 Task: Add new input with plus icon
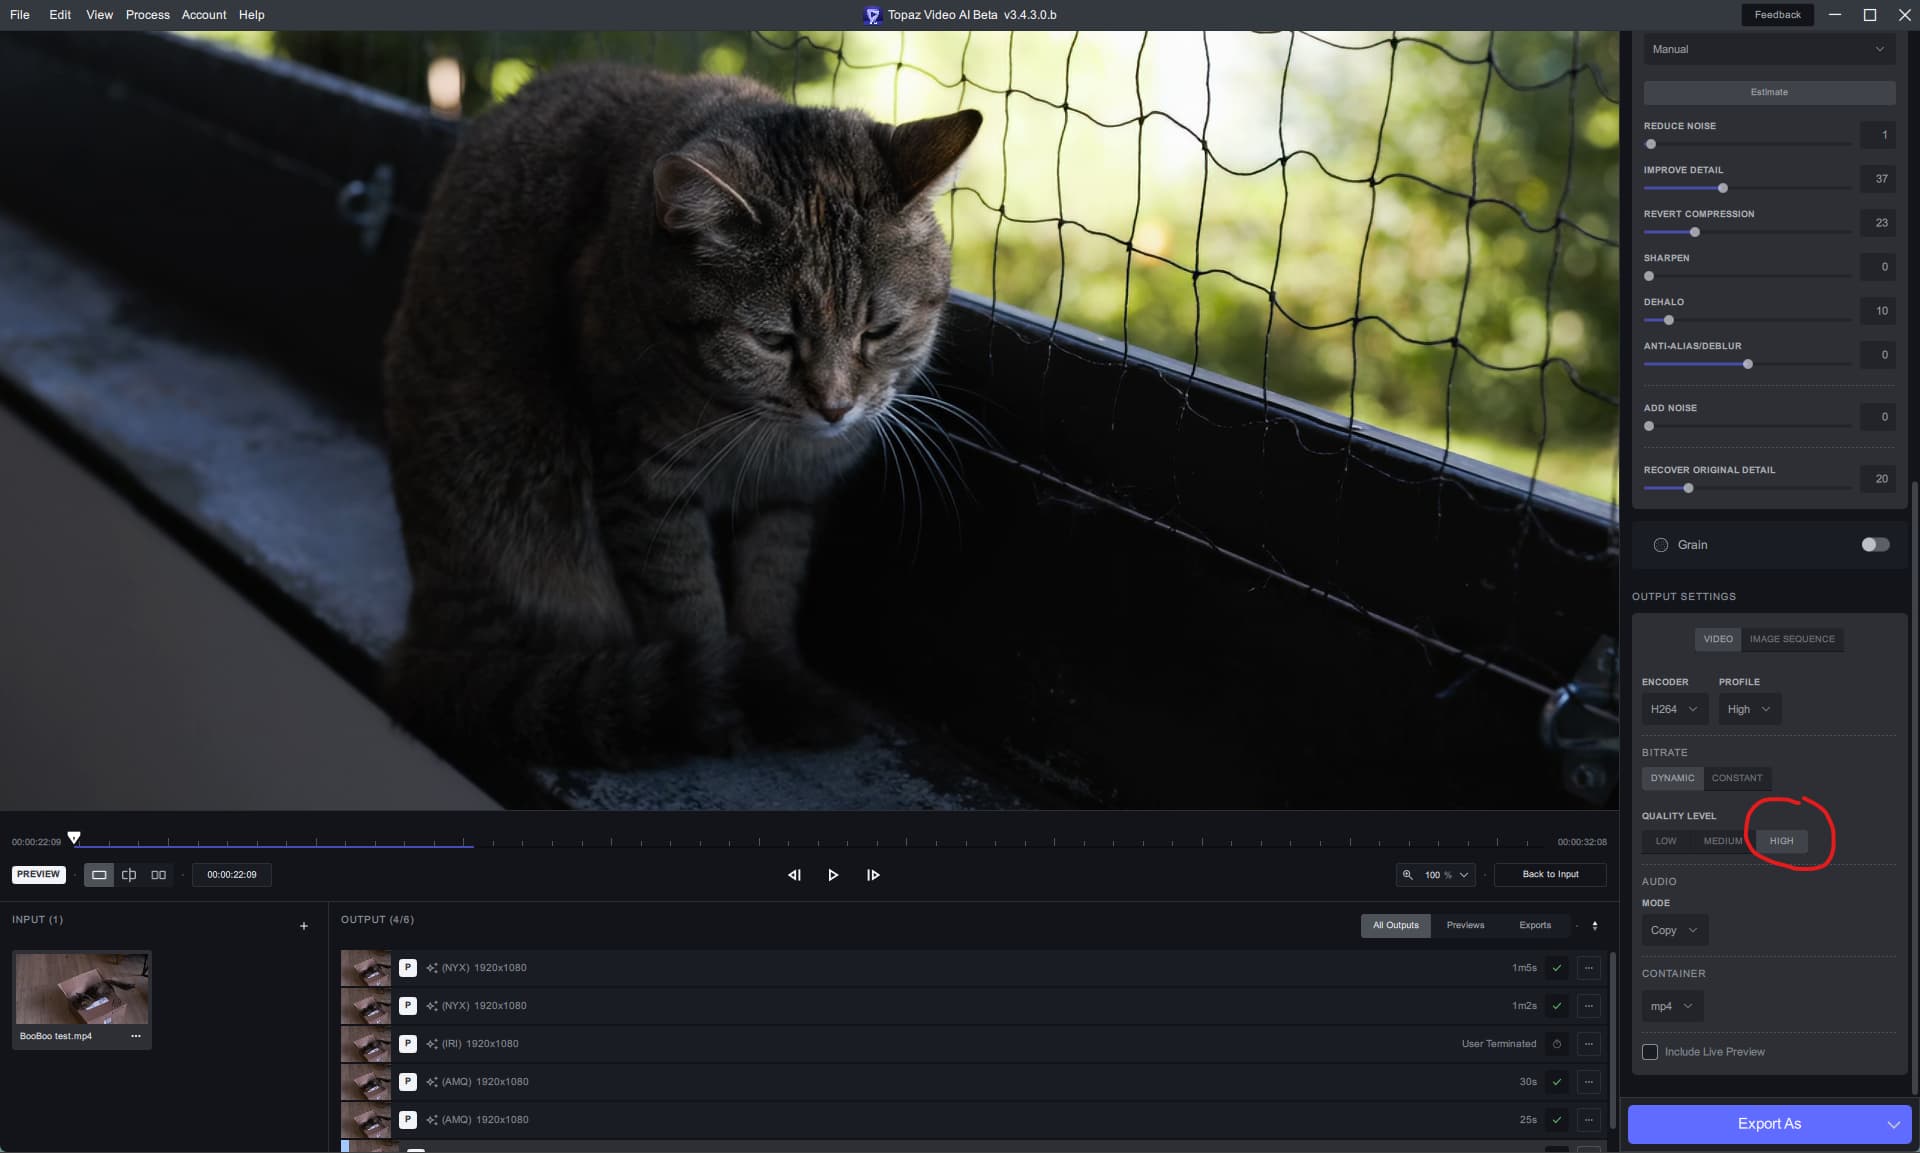coord(304,926)
